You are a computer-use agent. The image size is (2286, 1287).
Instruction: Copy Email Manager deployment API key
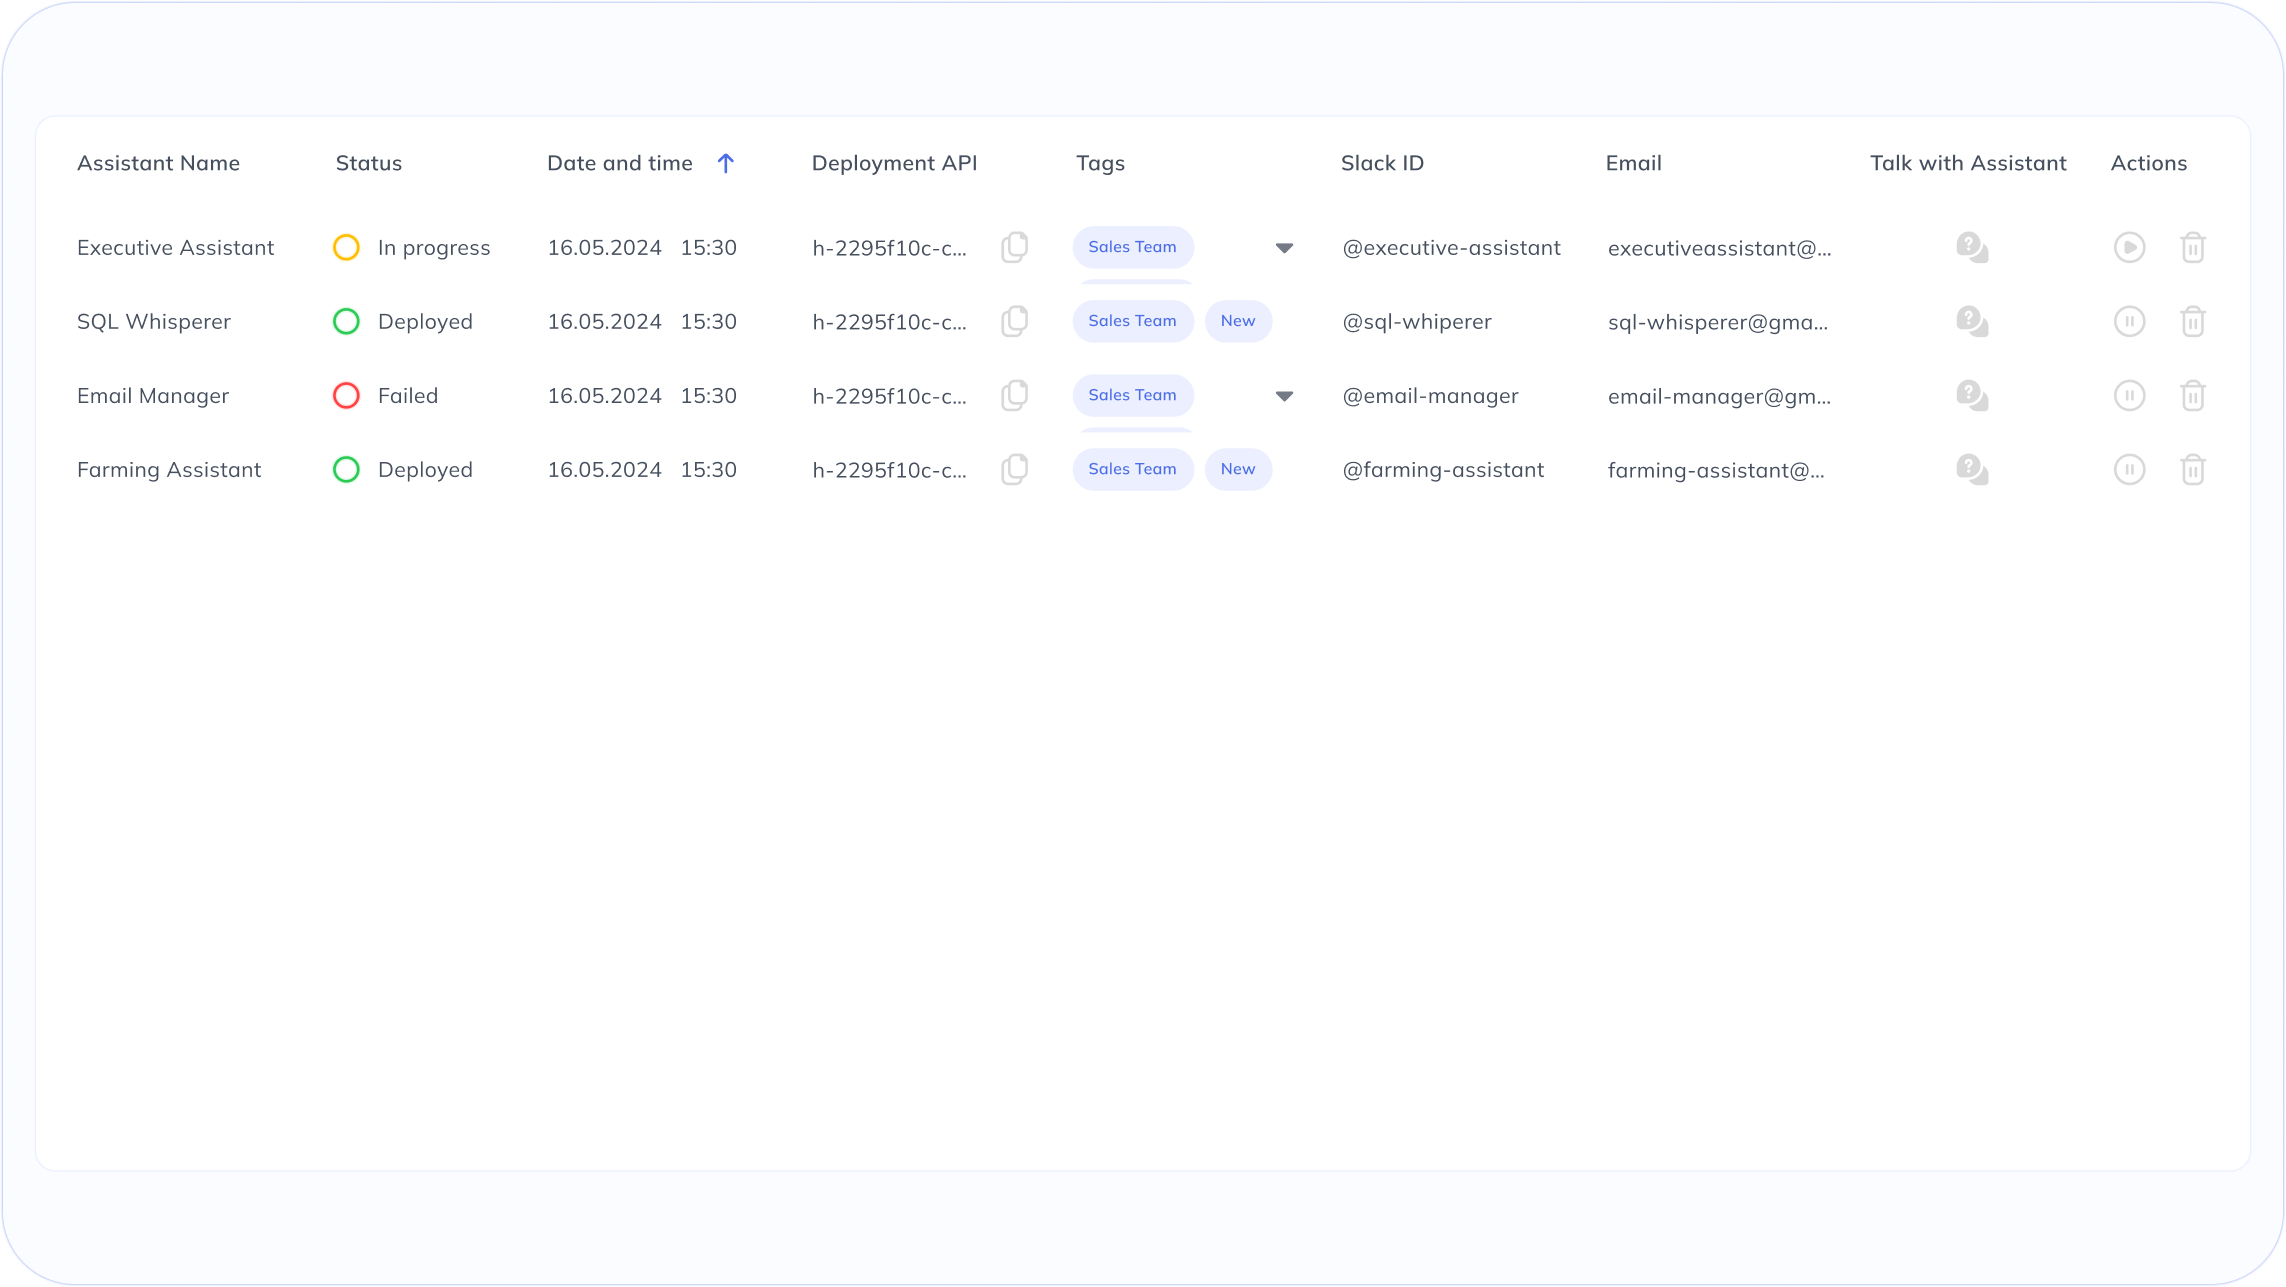[1015, 395]
